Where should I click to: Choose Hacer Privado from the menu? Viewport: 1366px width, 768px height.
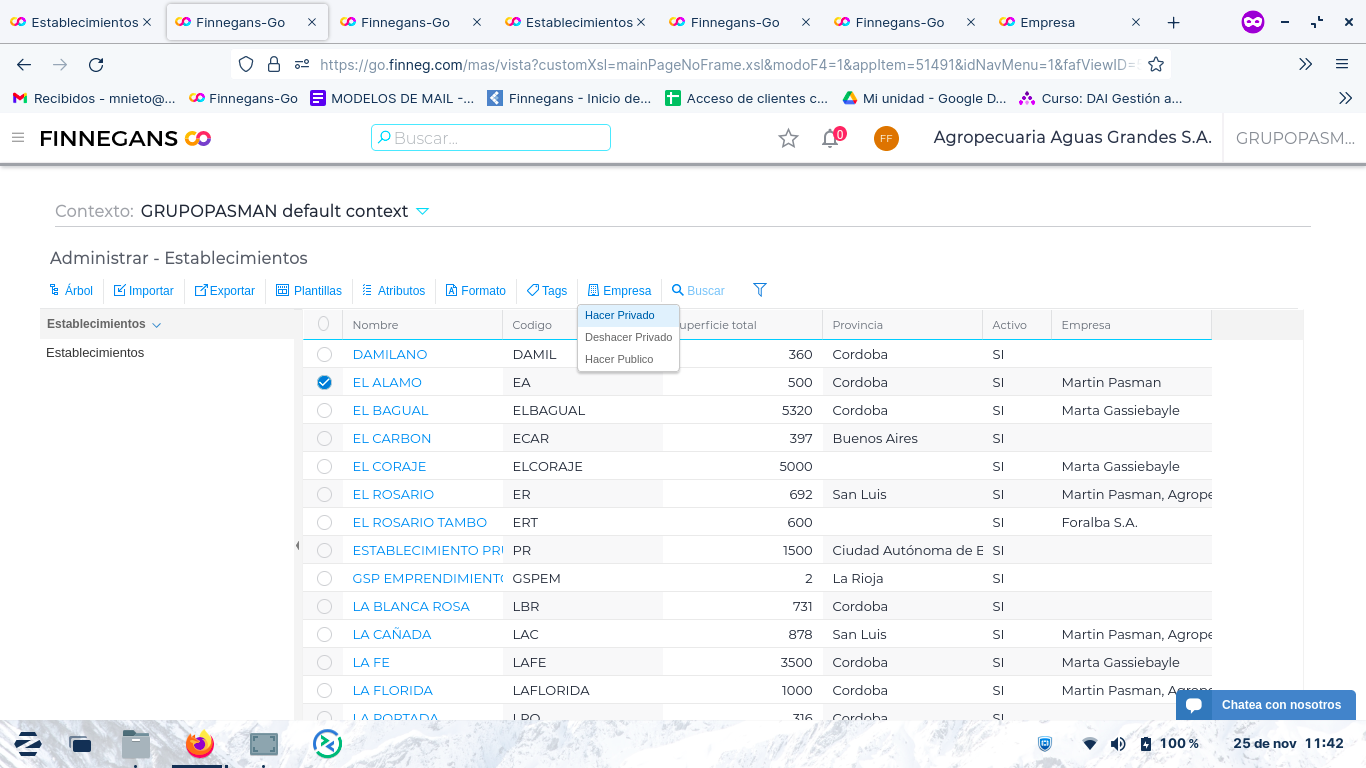click(620, 315)
